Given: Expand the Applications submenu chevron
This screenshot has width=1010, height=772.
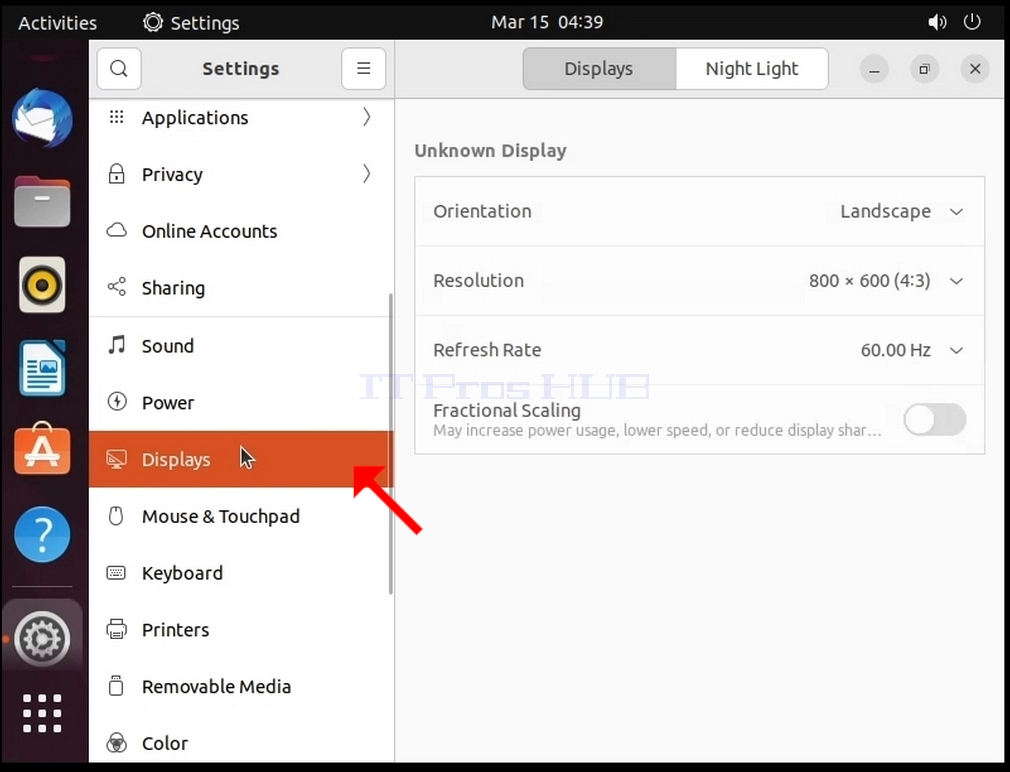Looking at the screenshot, I should [x=367, y=117].
